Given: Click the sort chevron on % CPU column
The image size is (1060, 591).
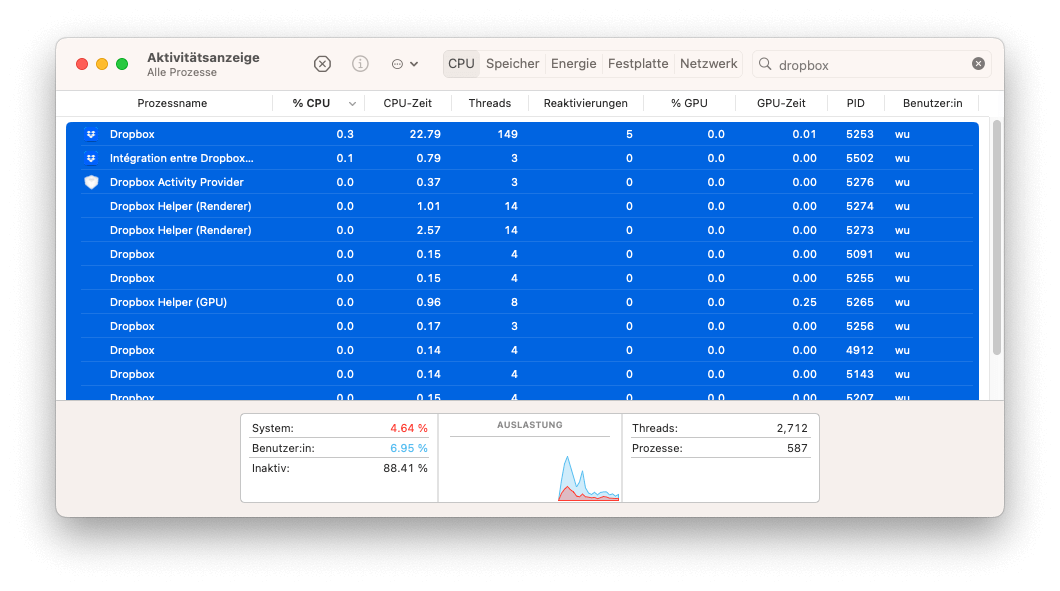Looking at the screenshot, I should pyautogui.click(x=352, y=103).
